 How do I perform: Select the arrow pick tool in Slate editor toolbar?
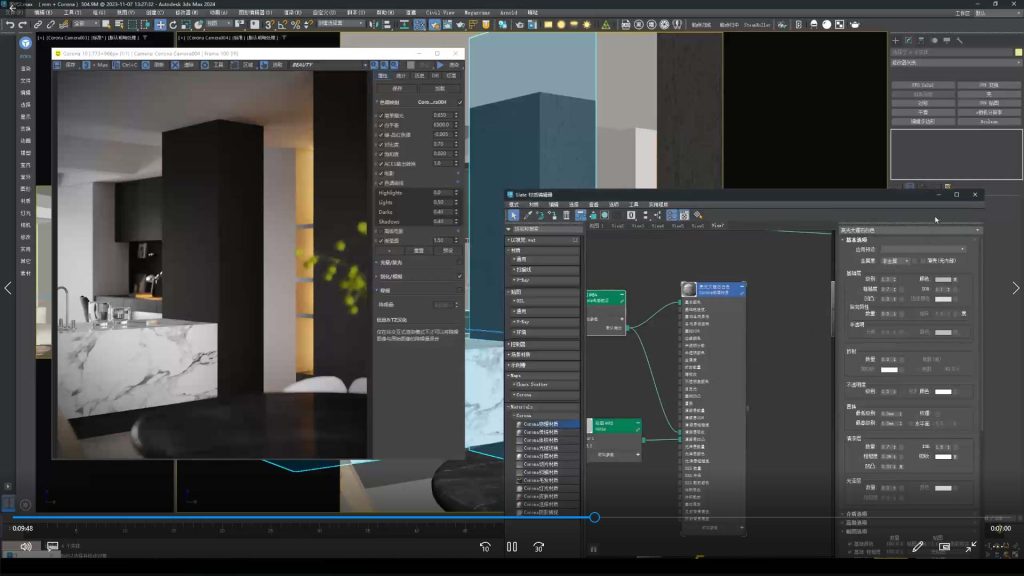click(x=514, y=215)
